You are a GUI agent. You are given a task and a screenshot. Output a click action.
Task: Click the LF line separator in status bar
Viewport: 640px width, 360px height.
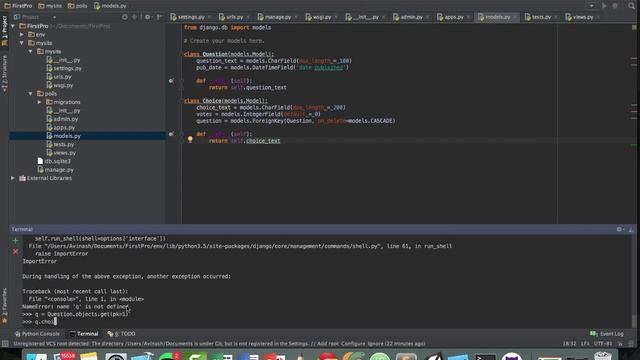point(584,344)
